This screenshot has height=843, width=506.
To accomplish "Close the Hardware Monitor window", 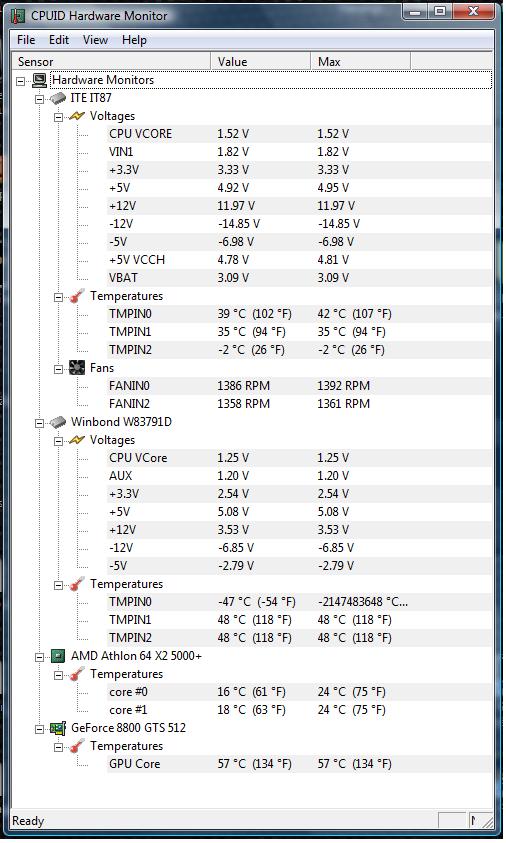I will (473, 11).
